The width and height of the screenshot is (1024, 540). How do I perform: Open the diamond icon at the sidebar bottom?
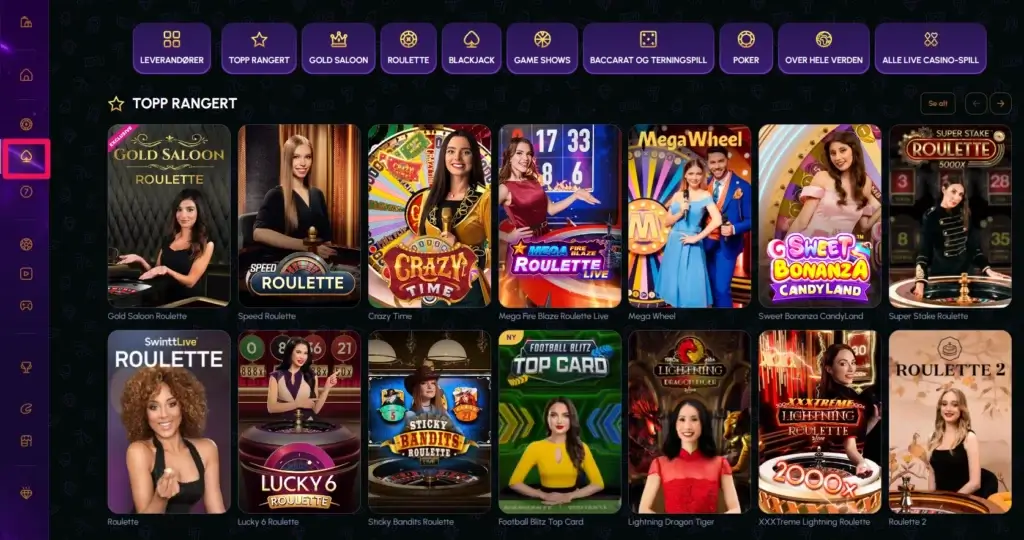point(26,494)
